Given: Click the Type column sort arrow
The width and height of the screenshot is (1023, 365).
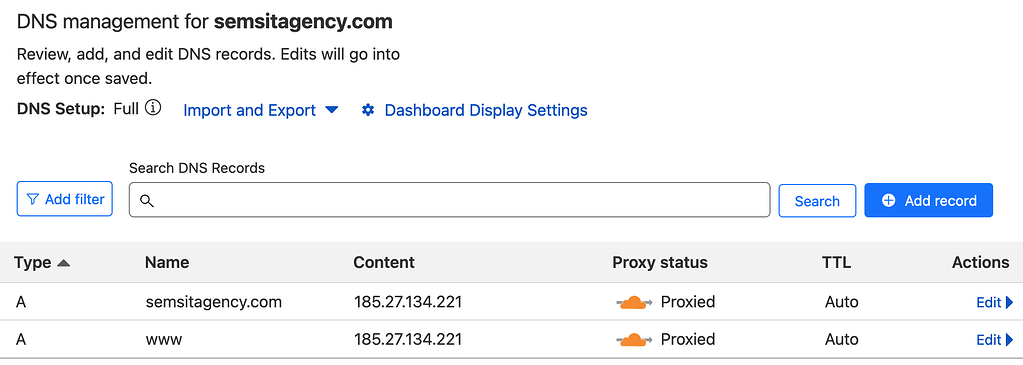Looking at the screenshot, I should [63, 263].
